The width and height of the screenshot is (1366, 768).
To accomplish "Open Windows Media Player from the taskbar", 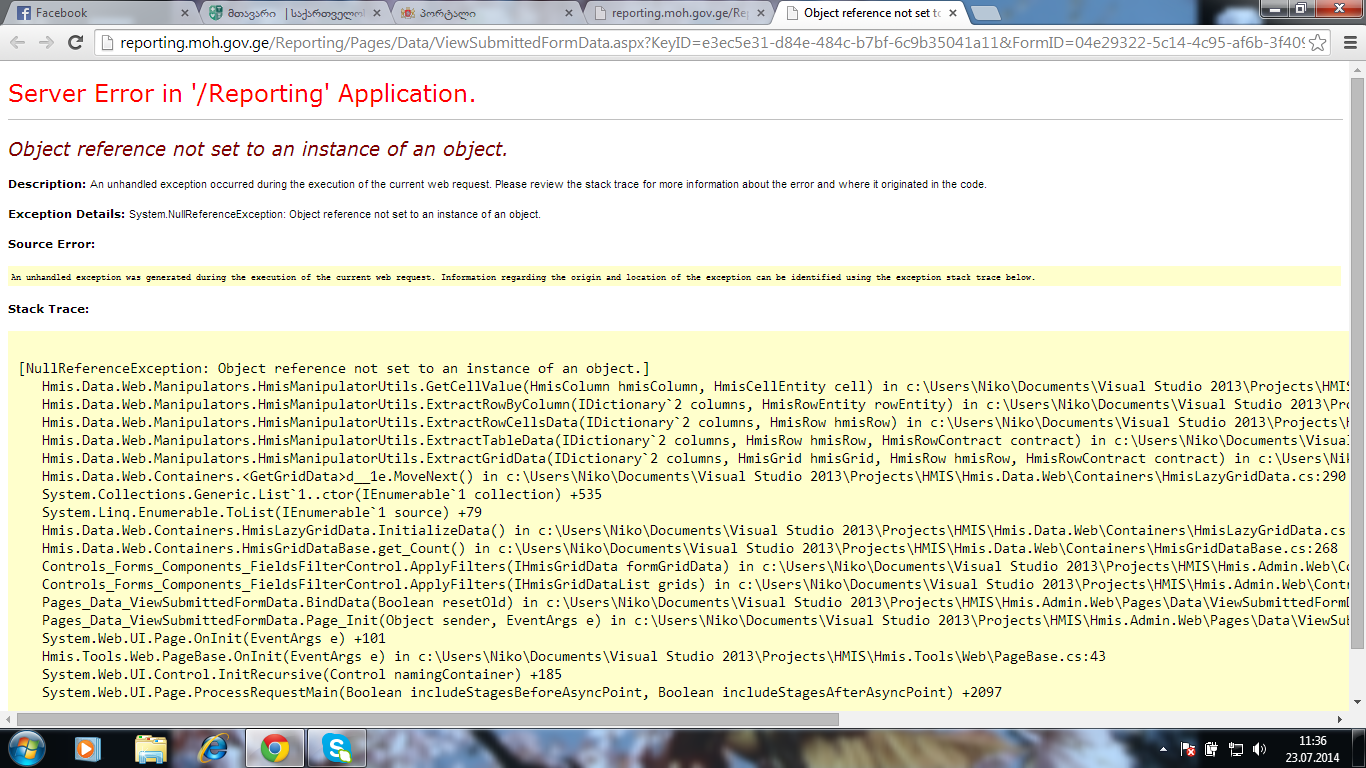I will click(x=89, y=747).
